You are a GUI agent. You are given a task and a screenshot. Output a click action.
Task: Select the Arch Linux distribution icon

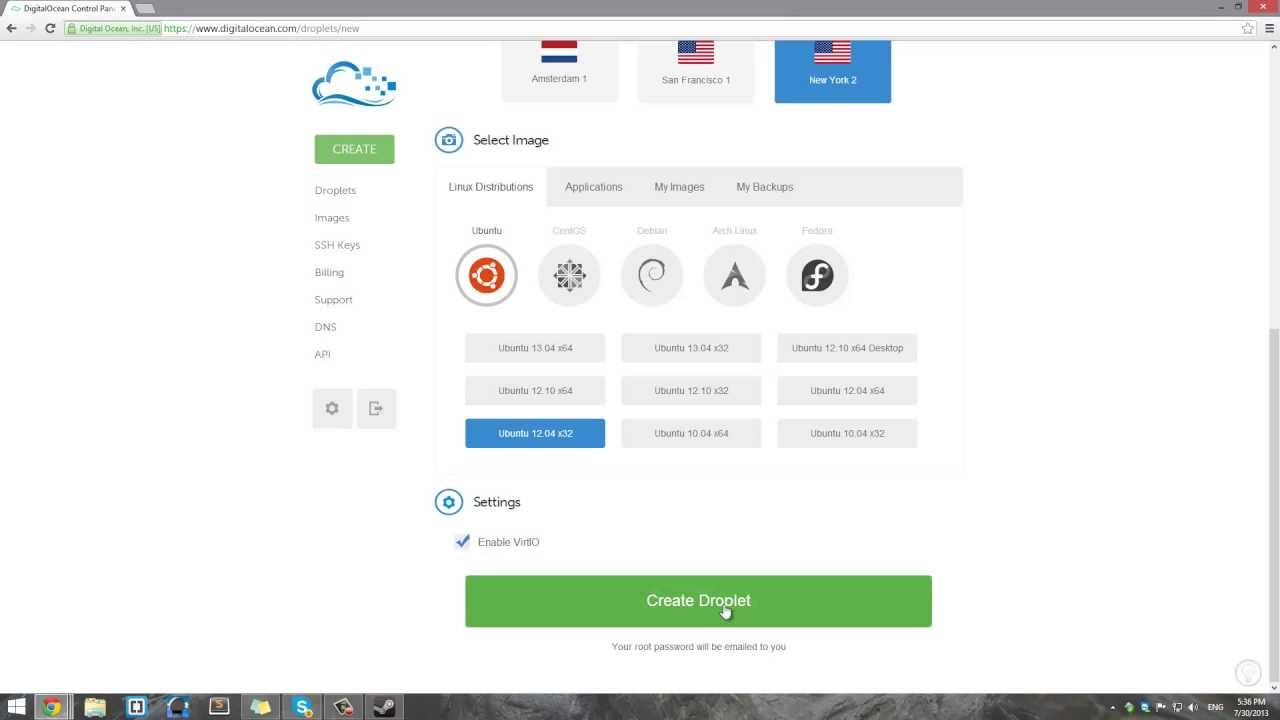[x=735, y=275]
